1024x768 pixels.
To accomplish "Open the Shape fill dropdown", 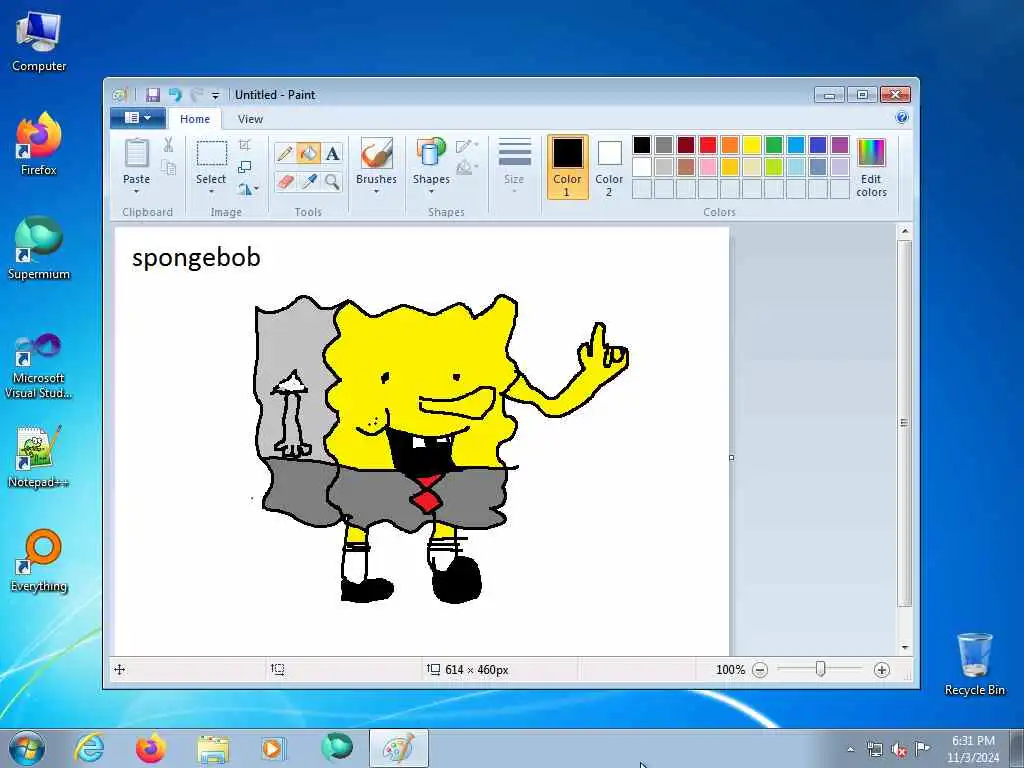I will pos(467,168).
